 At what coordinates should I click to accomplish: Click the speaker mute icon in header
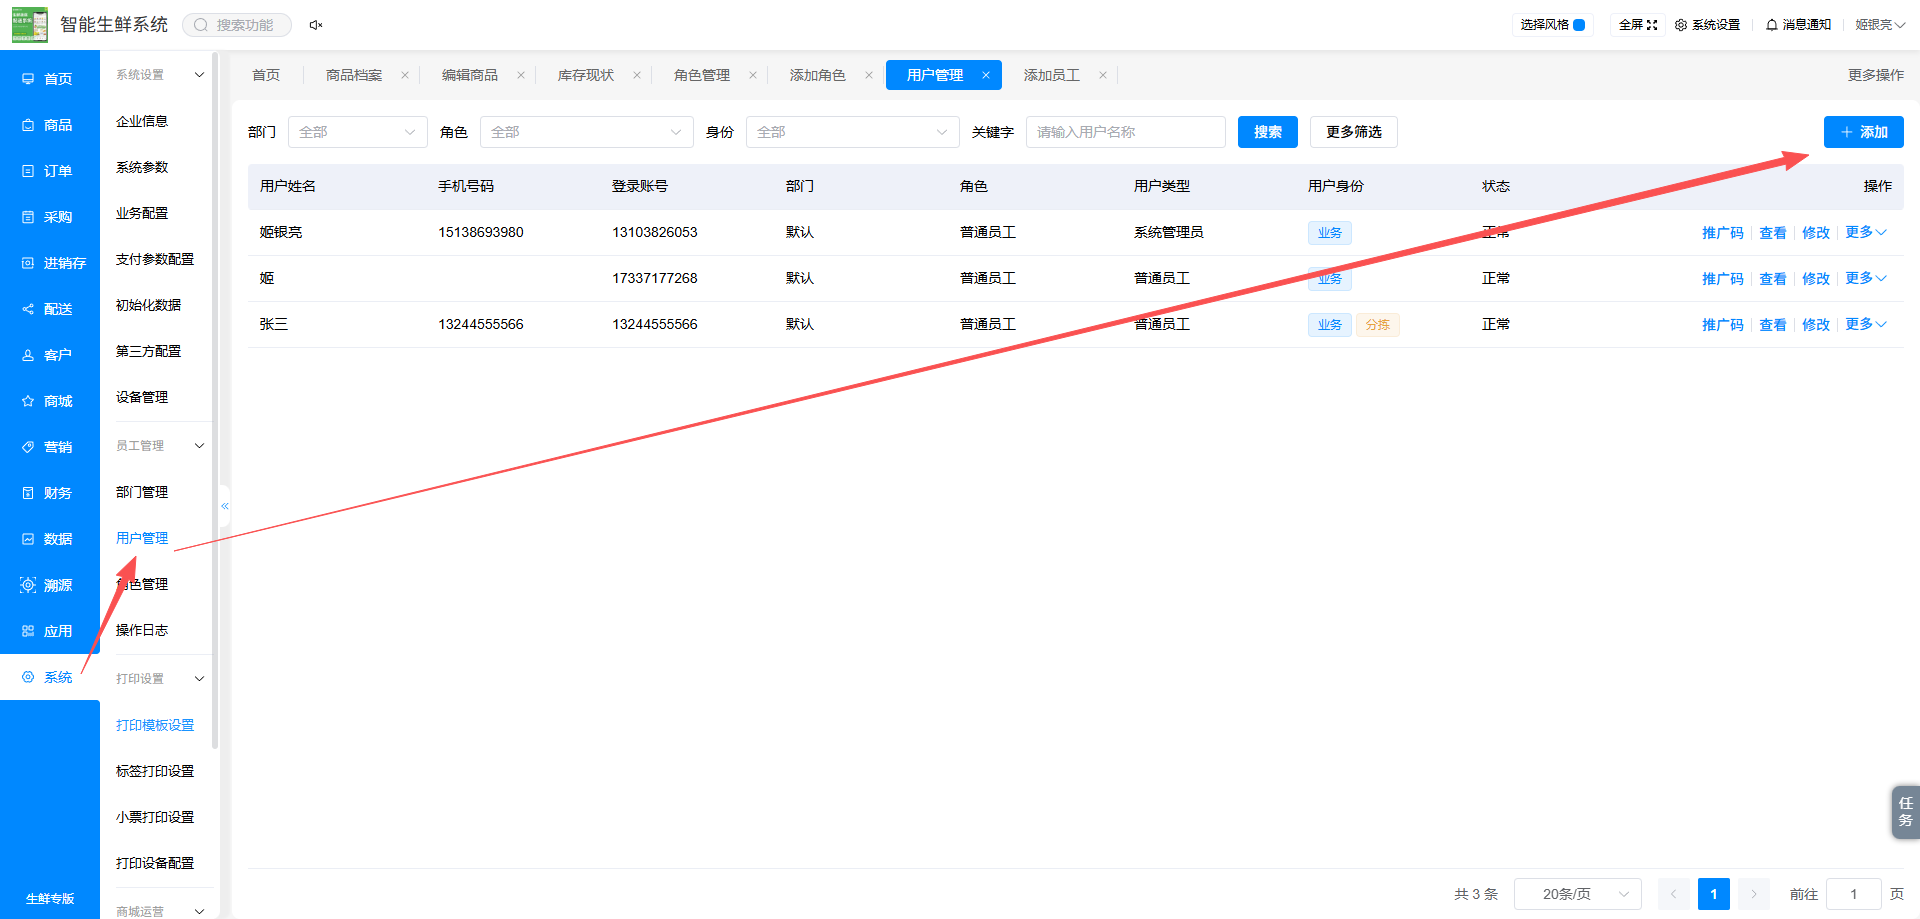pos(316,25)
